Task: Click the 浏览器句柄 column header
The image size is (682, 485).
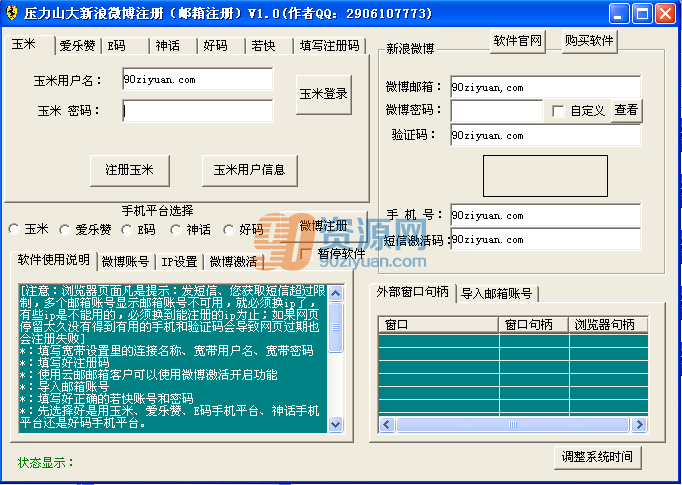Action: 609,324
